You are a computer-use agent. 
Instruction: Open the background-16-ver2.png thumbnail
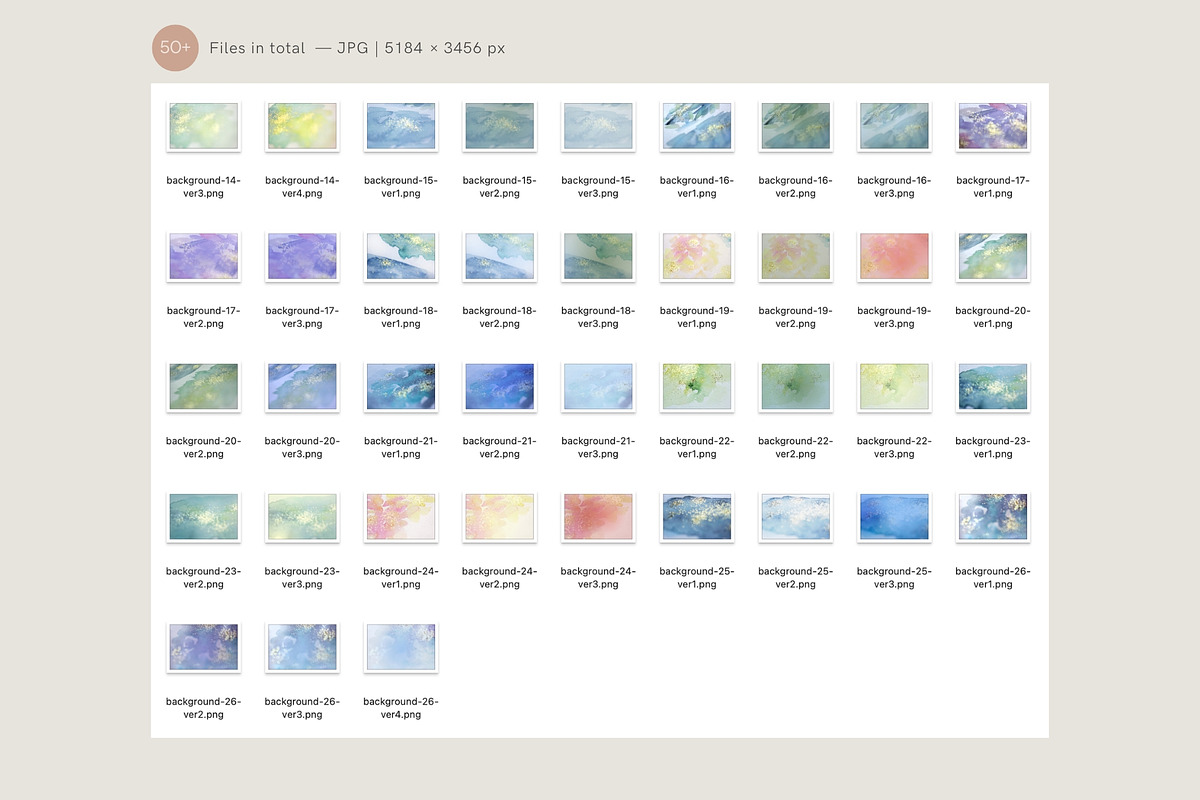point(796,126)
